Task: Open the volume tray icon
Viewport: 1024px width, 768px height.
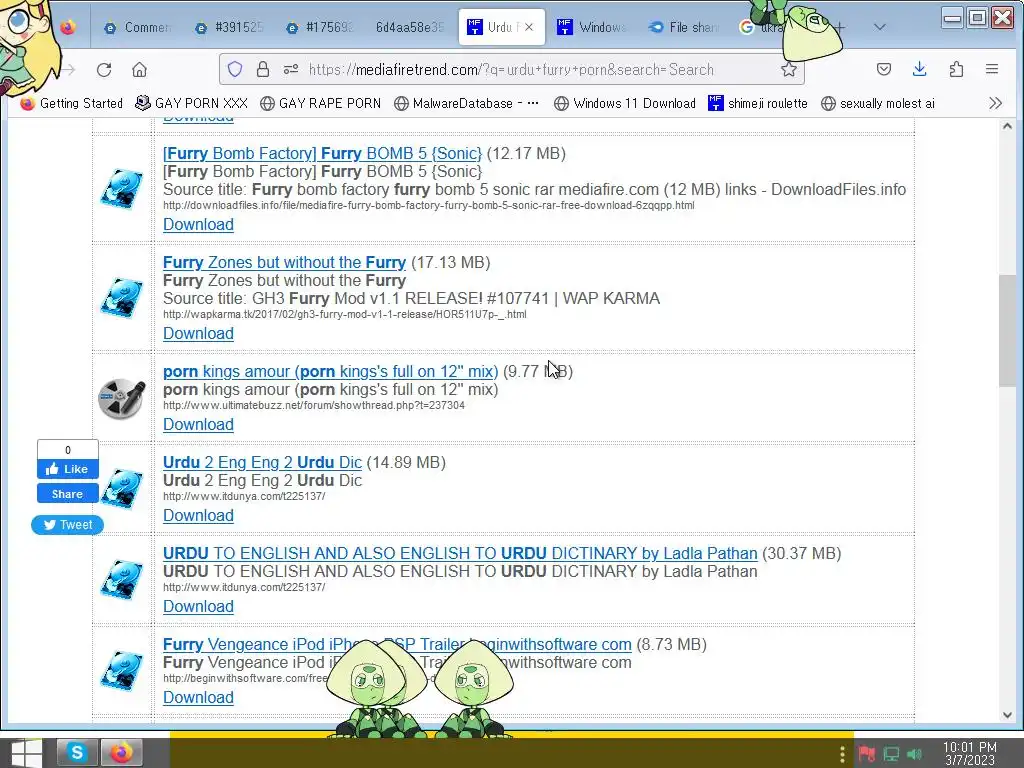Action: (x=914, y=754)
